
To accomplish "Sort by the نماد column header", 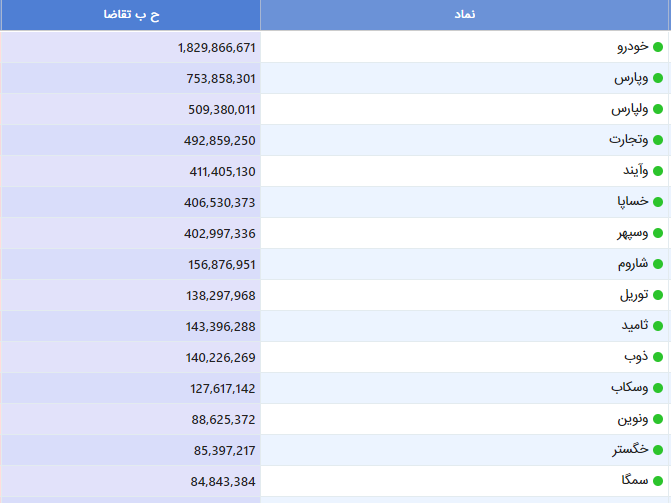I will pos(465,15).
